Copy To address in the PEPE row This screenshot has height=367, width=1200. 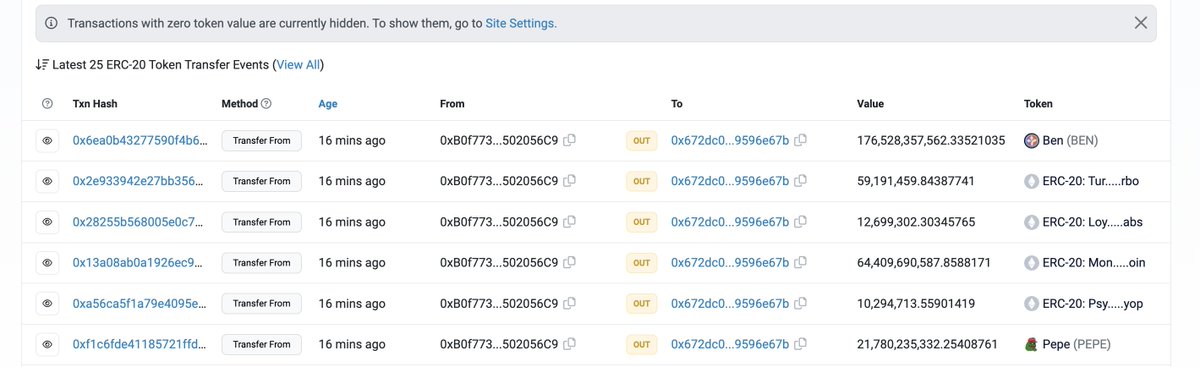pyautogui.click(x=801, y=344)
